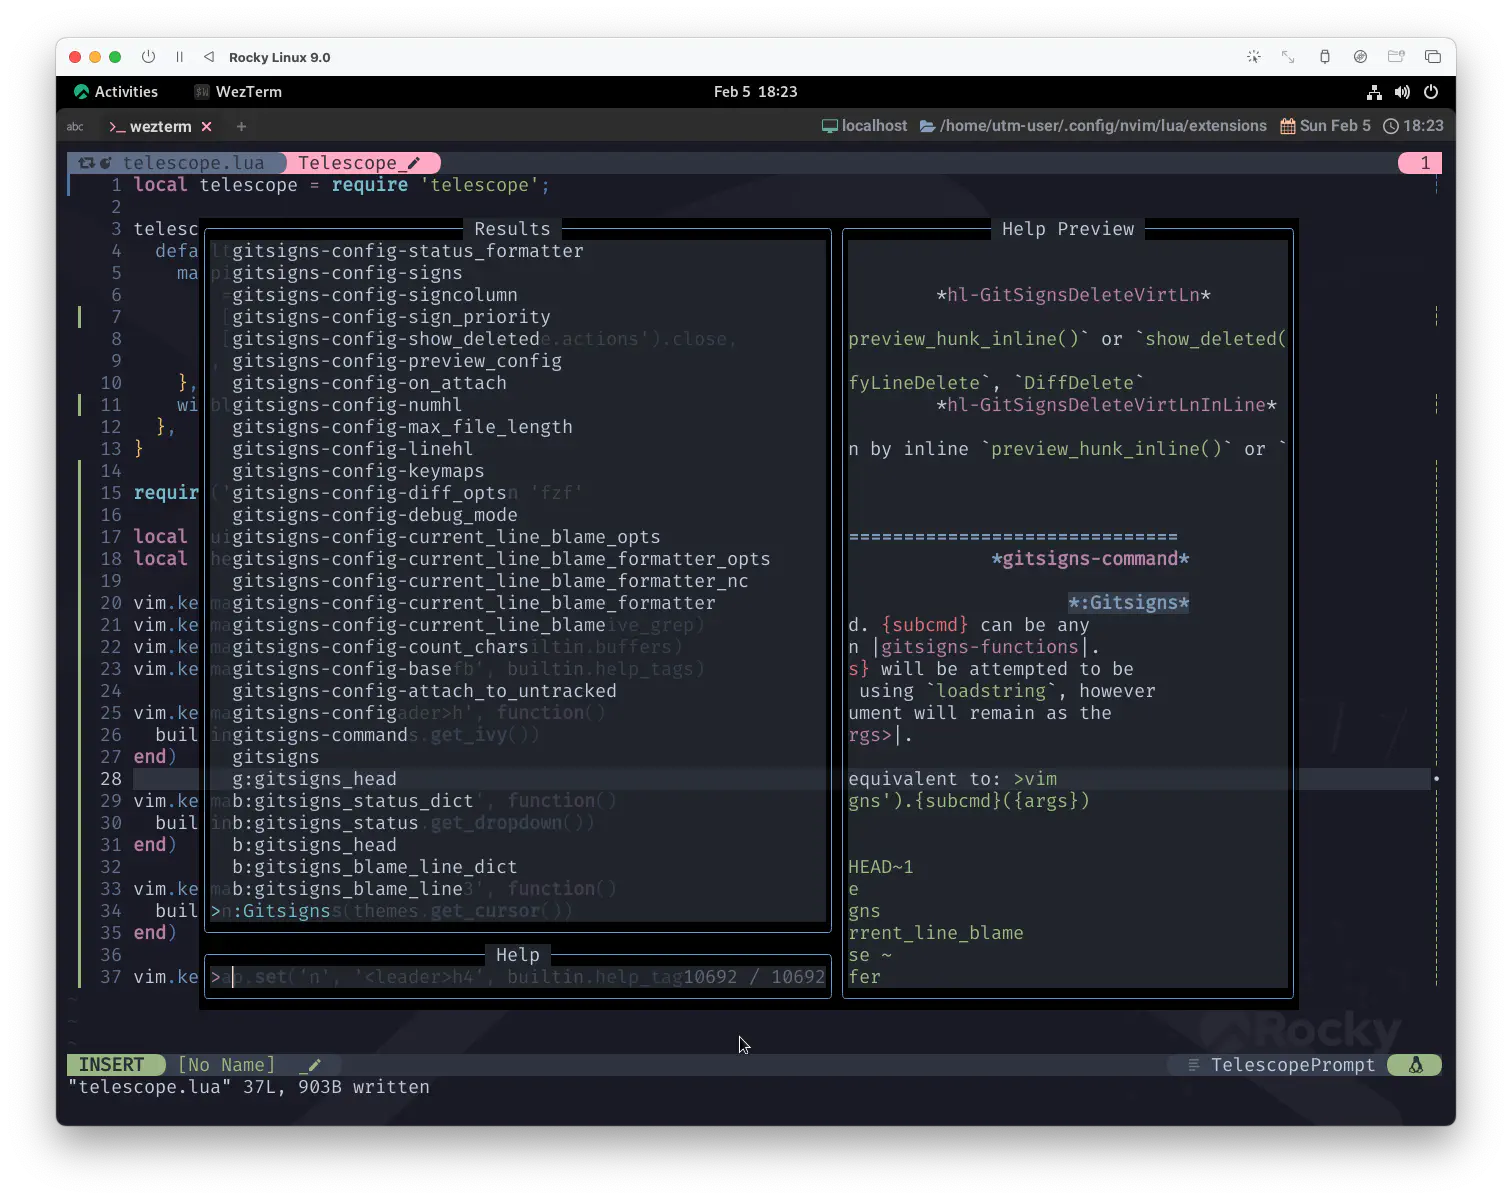This screenshot has width=1512, height=1200.
Task: Click TelescopePrompt filetype in statusline
Action: (1292, 1065)
